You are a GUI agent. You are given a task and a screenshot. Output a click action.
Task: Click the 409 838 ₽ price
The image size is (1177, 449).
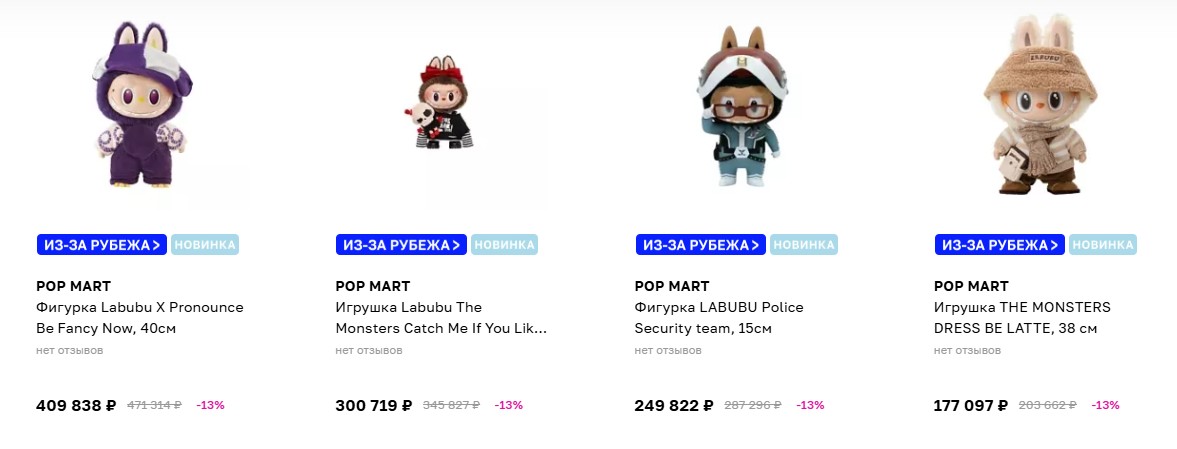pyautogui.click(x=76, y=406)
